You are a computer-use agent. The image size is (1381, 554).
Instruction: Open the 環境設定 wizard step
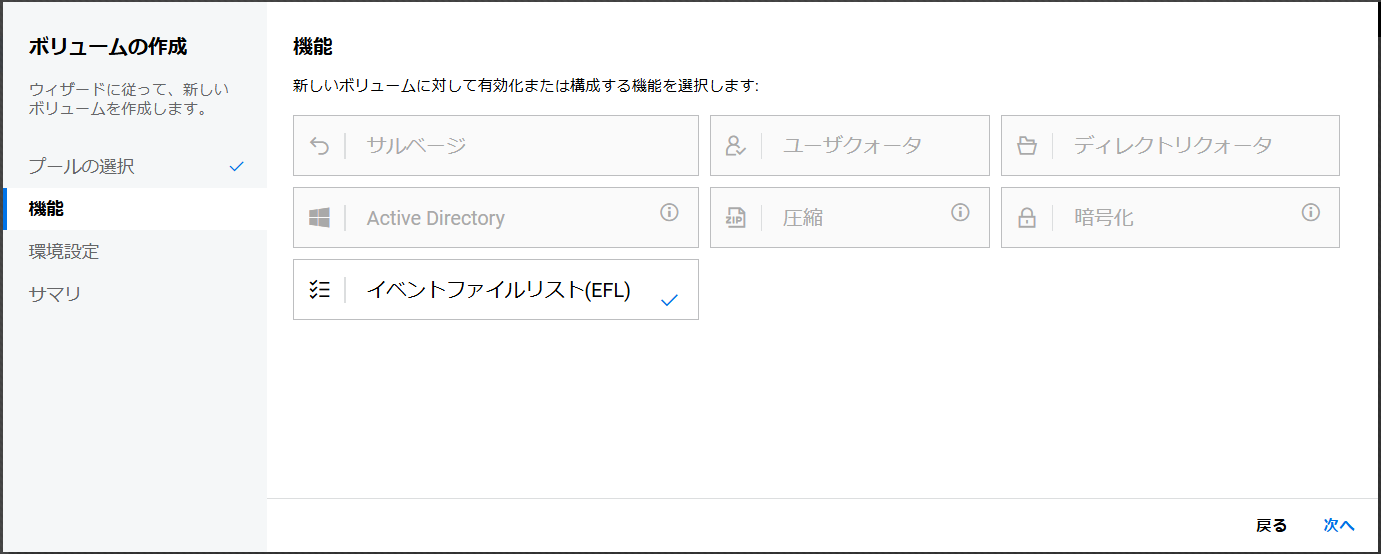click(64, 251)
